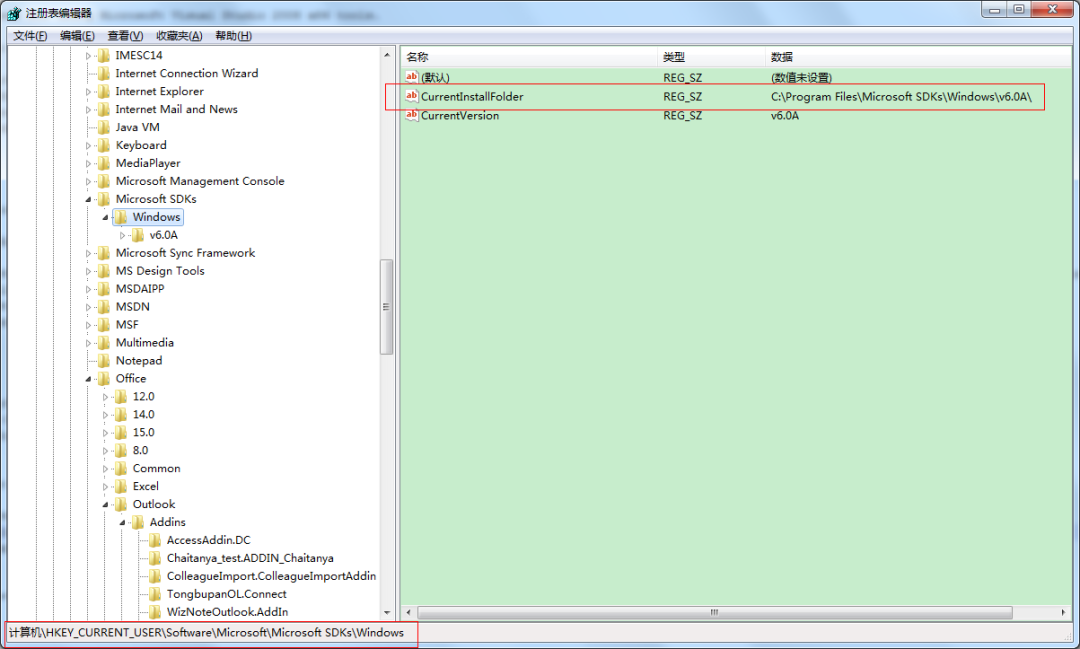Expand the v6.0A subkey

(122, 236)
